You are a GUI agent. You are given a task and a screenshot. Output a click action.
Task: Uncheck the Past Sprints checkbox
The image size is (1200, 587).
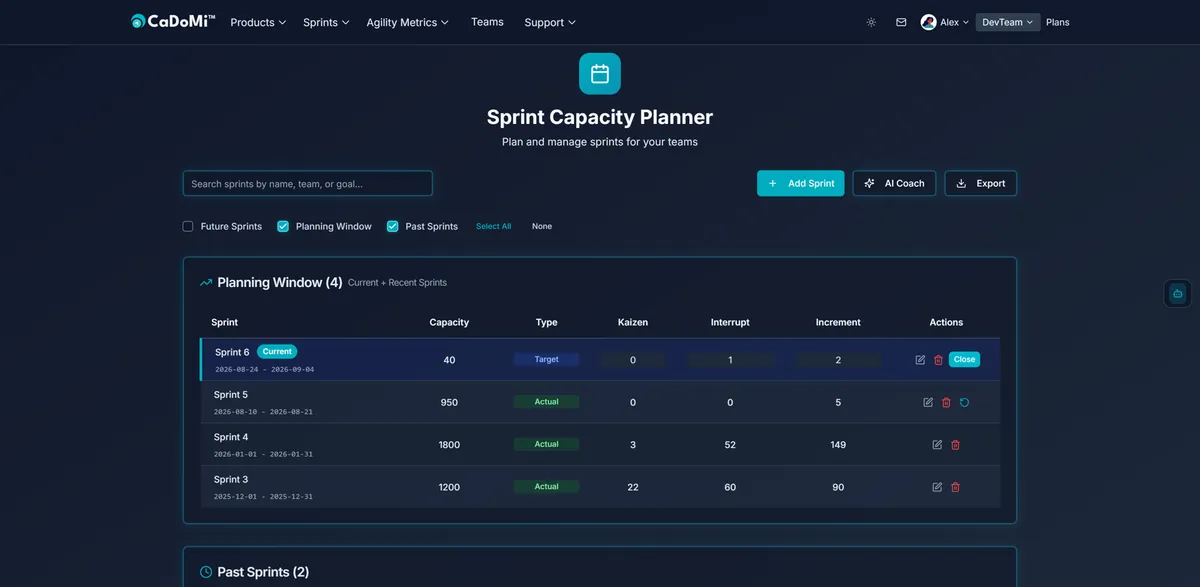point(393,226)
